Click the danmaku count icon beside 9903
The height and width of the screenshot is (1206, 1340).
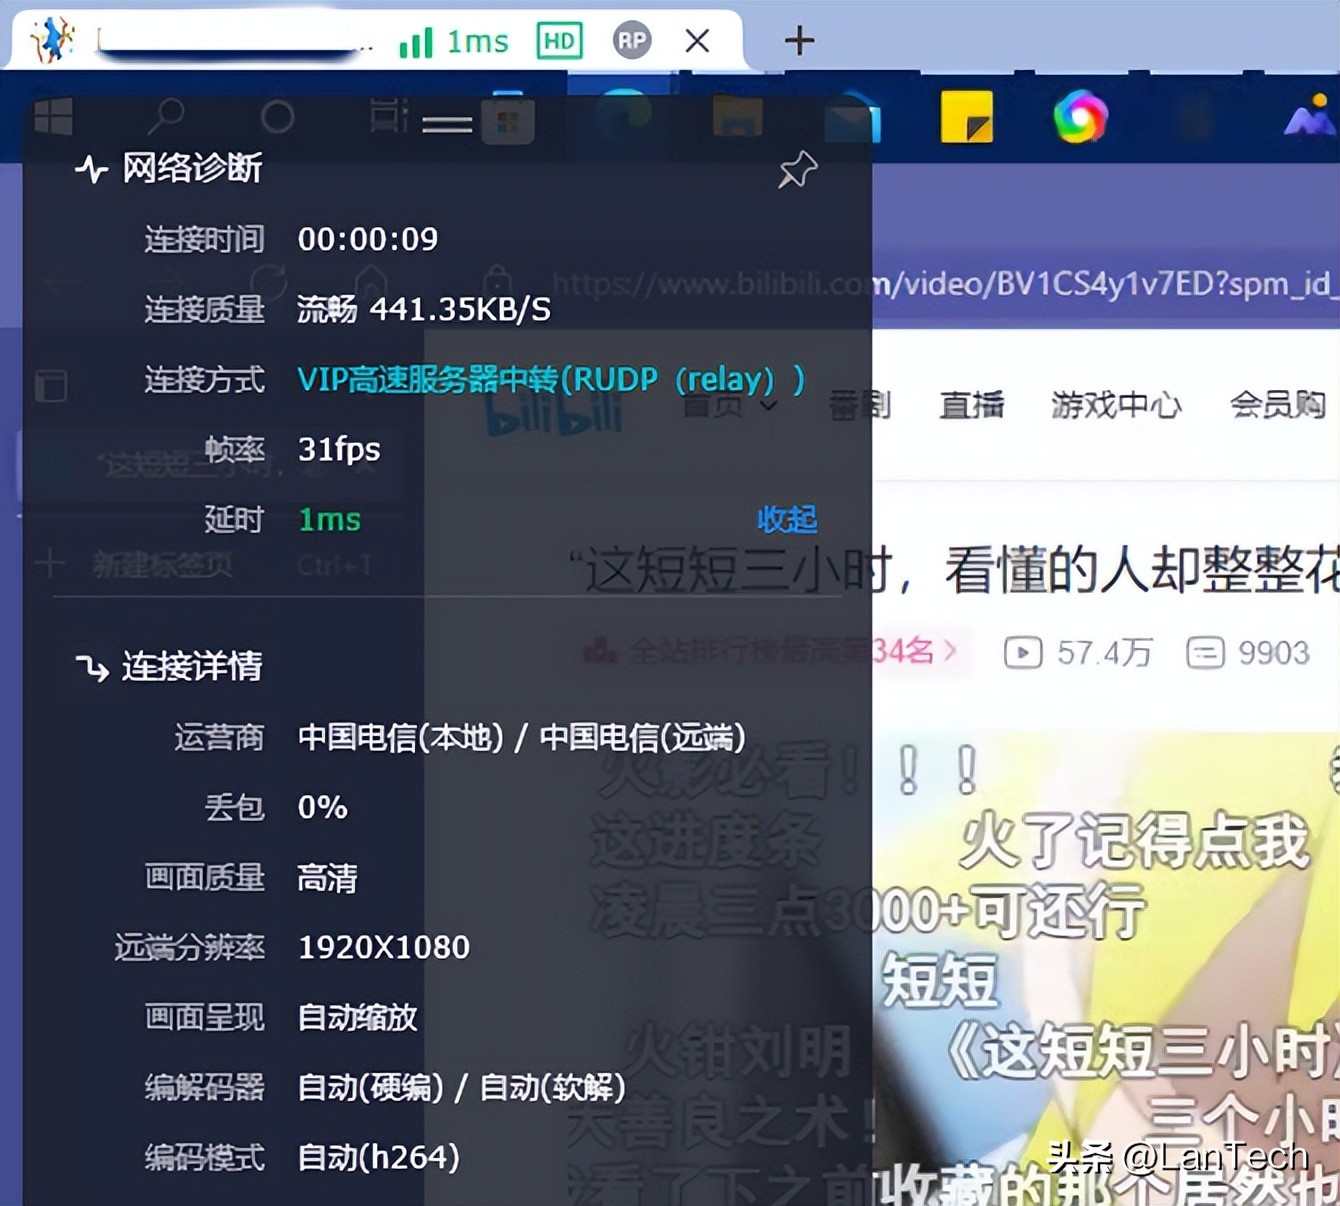pyautogui.click(x=1205, y=653)
